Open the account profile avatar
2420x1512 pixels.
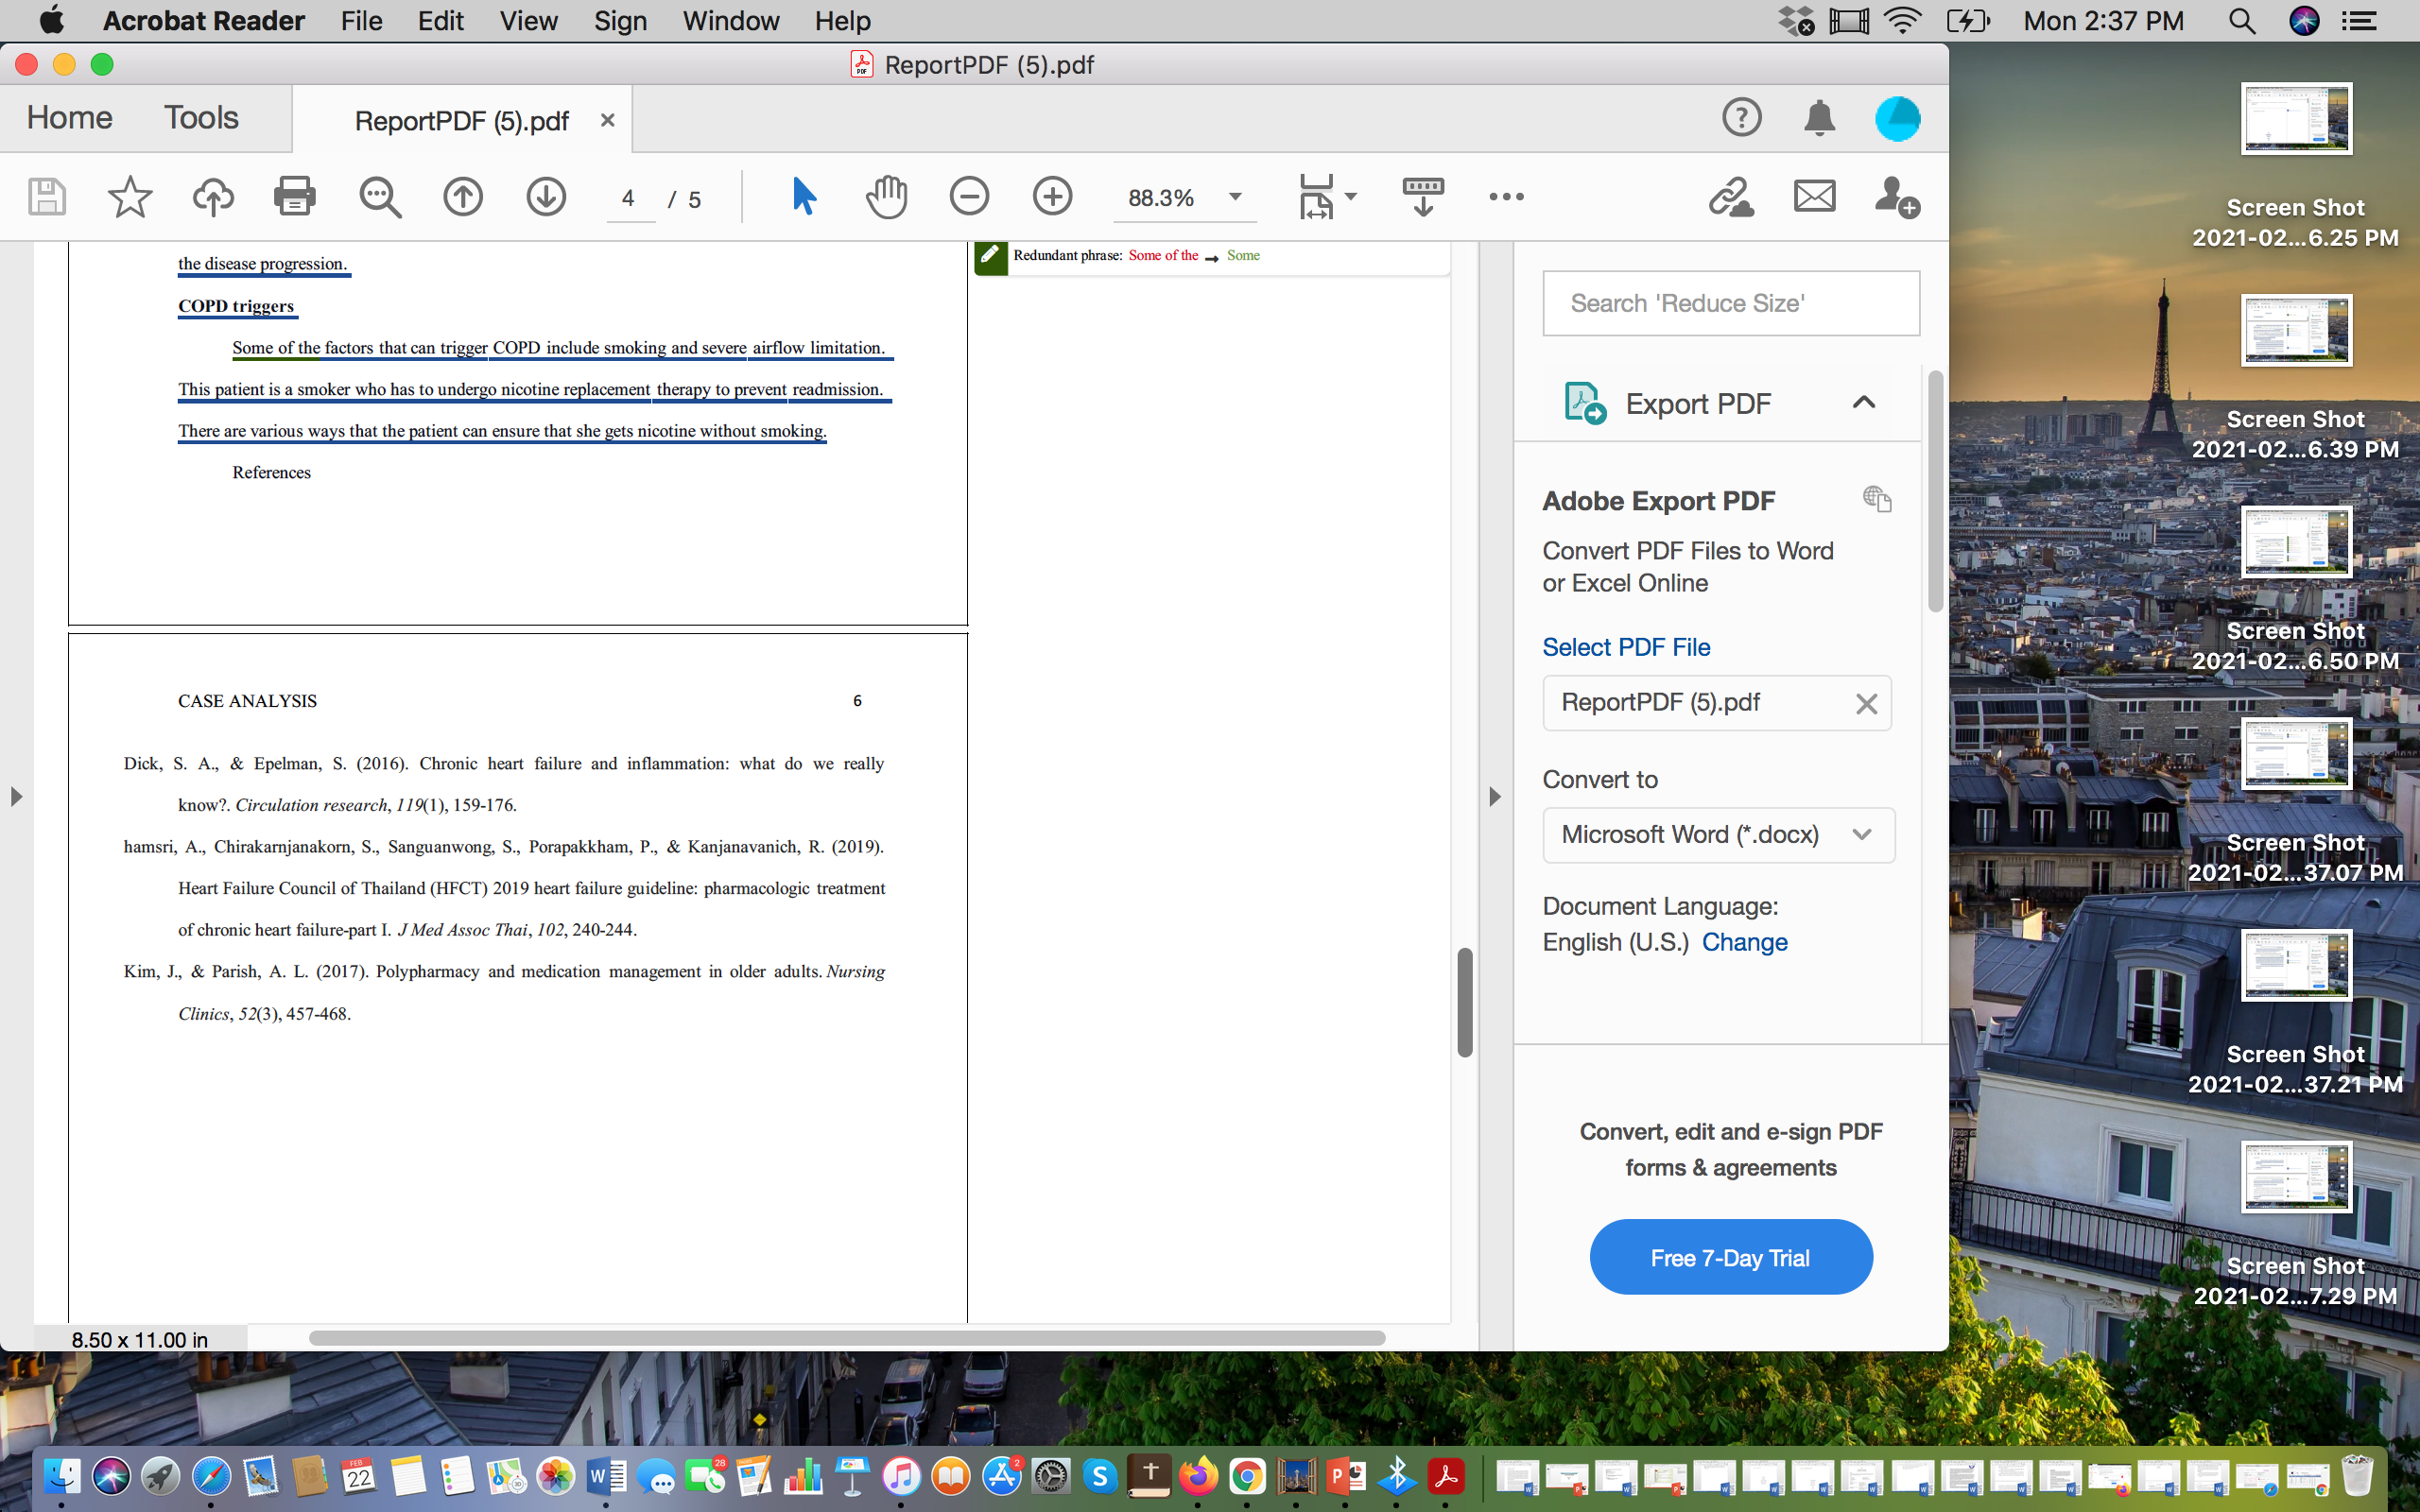coord(1897,119)
